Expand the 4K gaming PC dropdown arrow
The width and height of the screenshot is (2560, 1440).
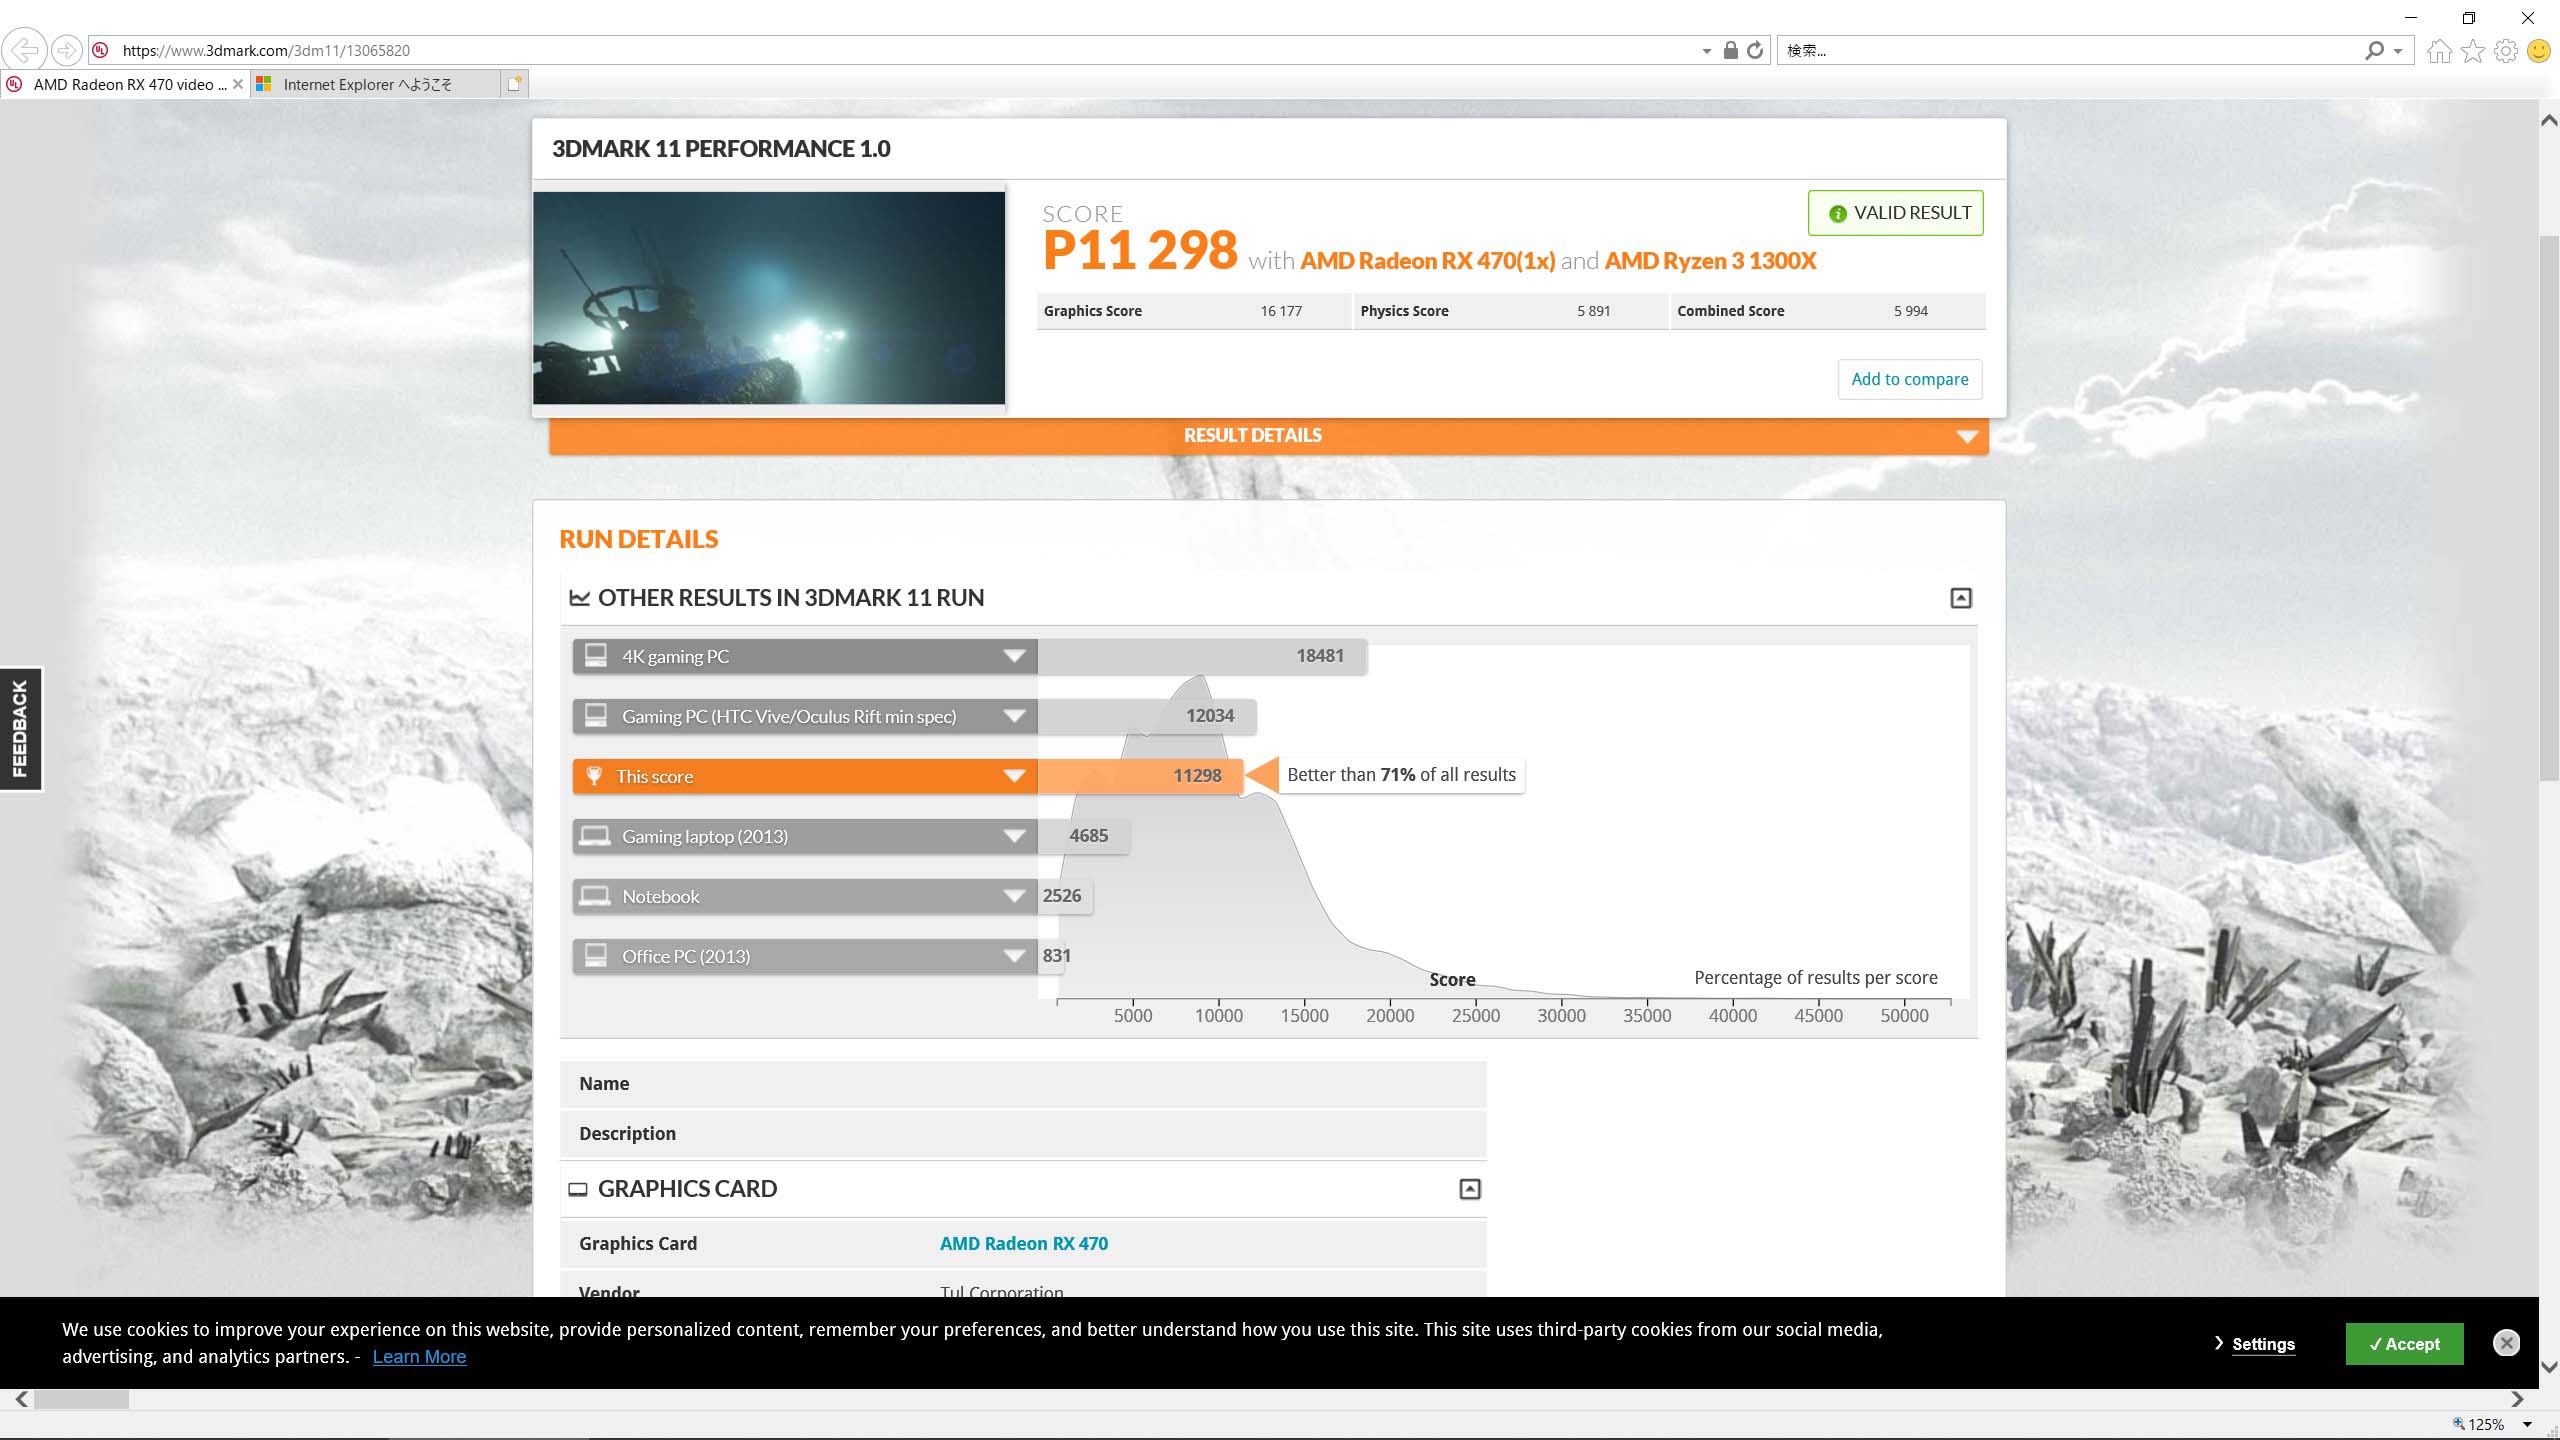click(x=1014, y=656)
